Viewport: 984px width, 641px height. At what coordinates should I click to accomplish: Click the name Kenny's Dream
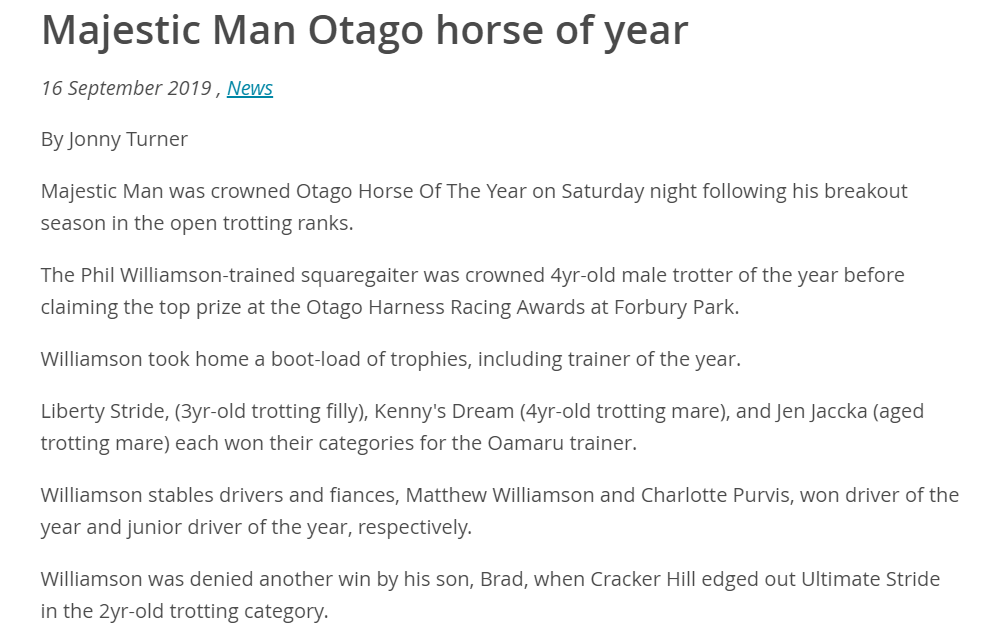(x=444, y=411)
